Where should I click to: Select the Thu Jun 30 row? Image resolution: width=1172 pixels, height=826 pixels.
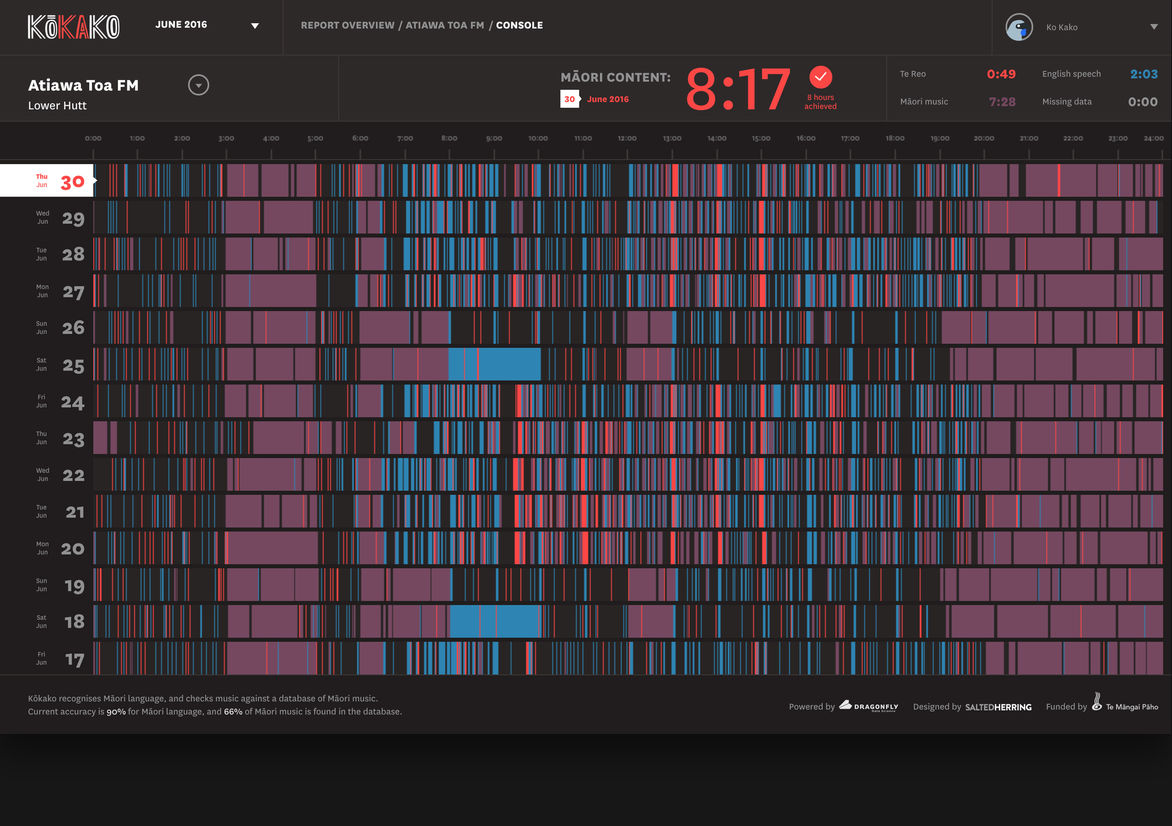(x=46, y=181)
